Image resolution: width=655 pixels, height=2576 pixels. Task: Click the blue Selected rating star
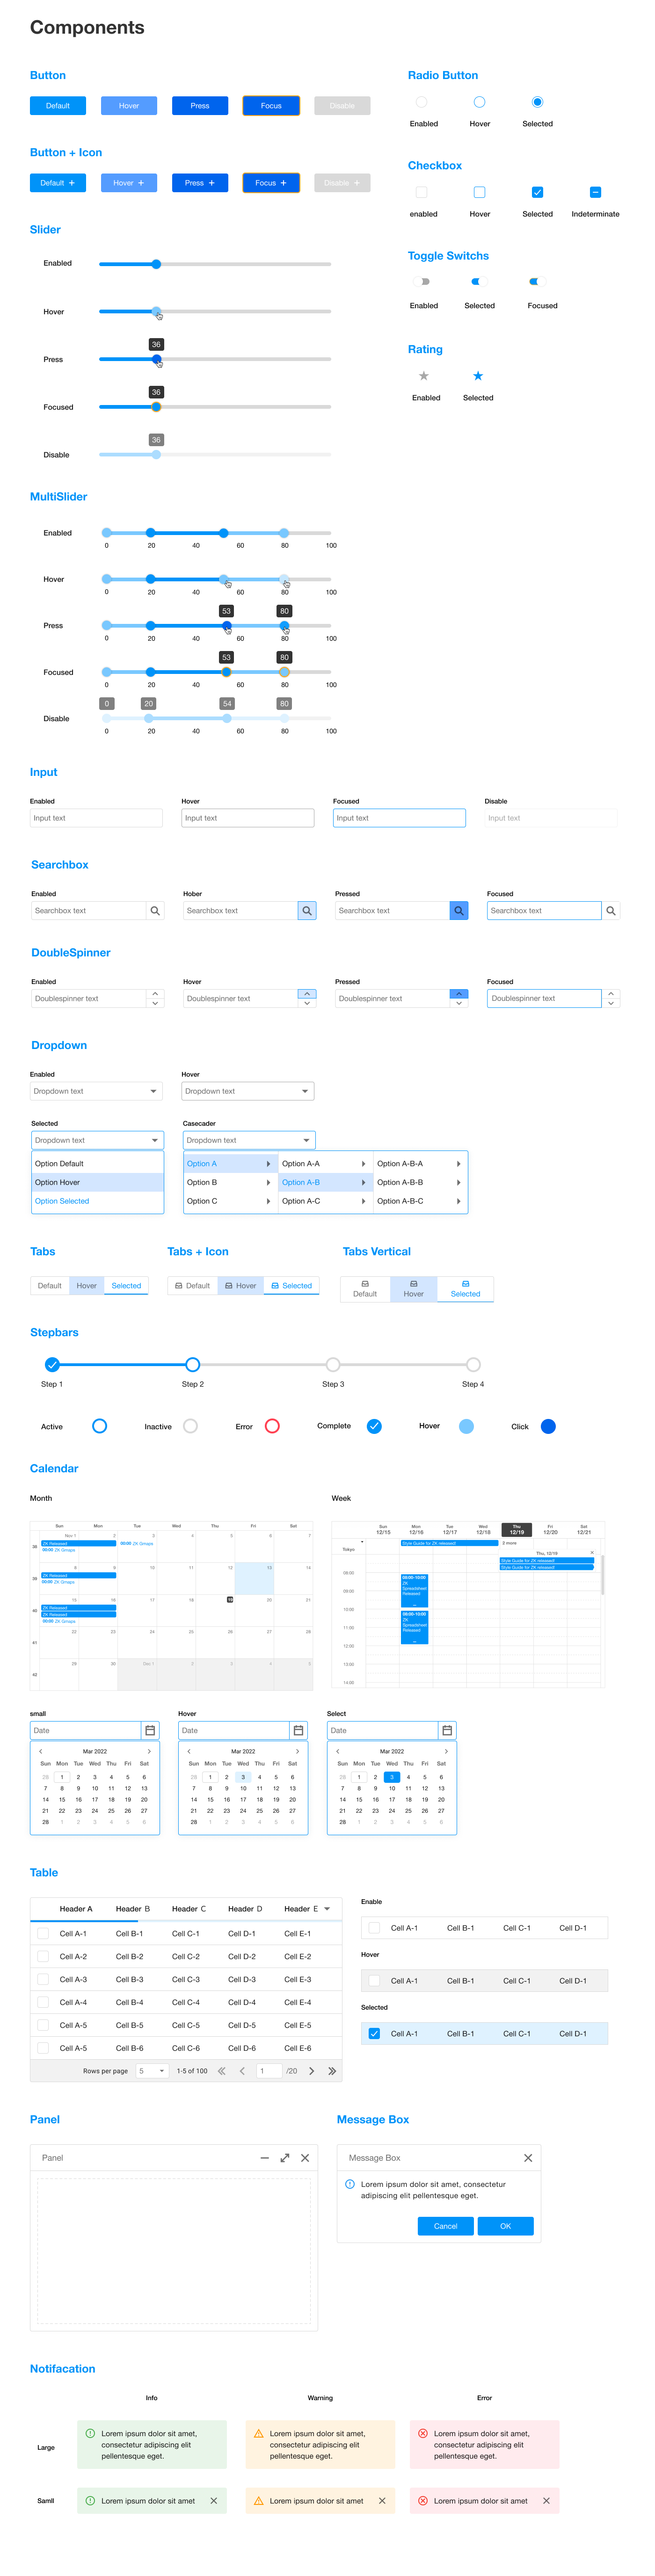pos(478,376)
